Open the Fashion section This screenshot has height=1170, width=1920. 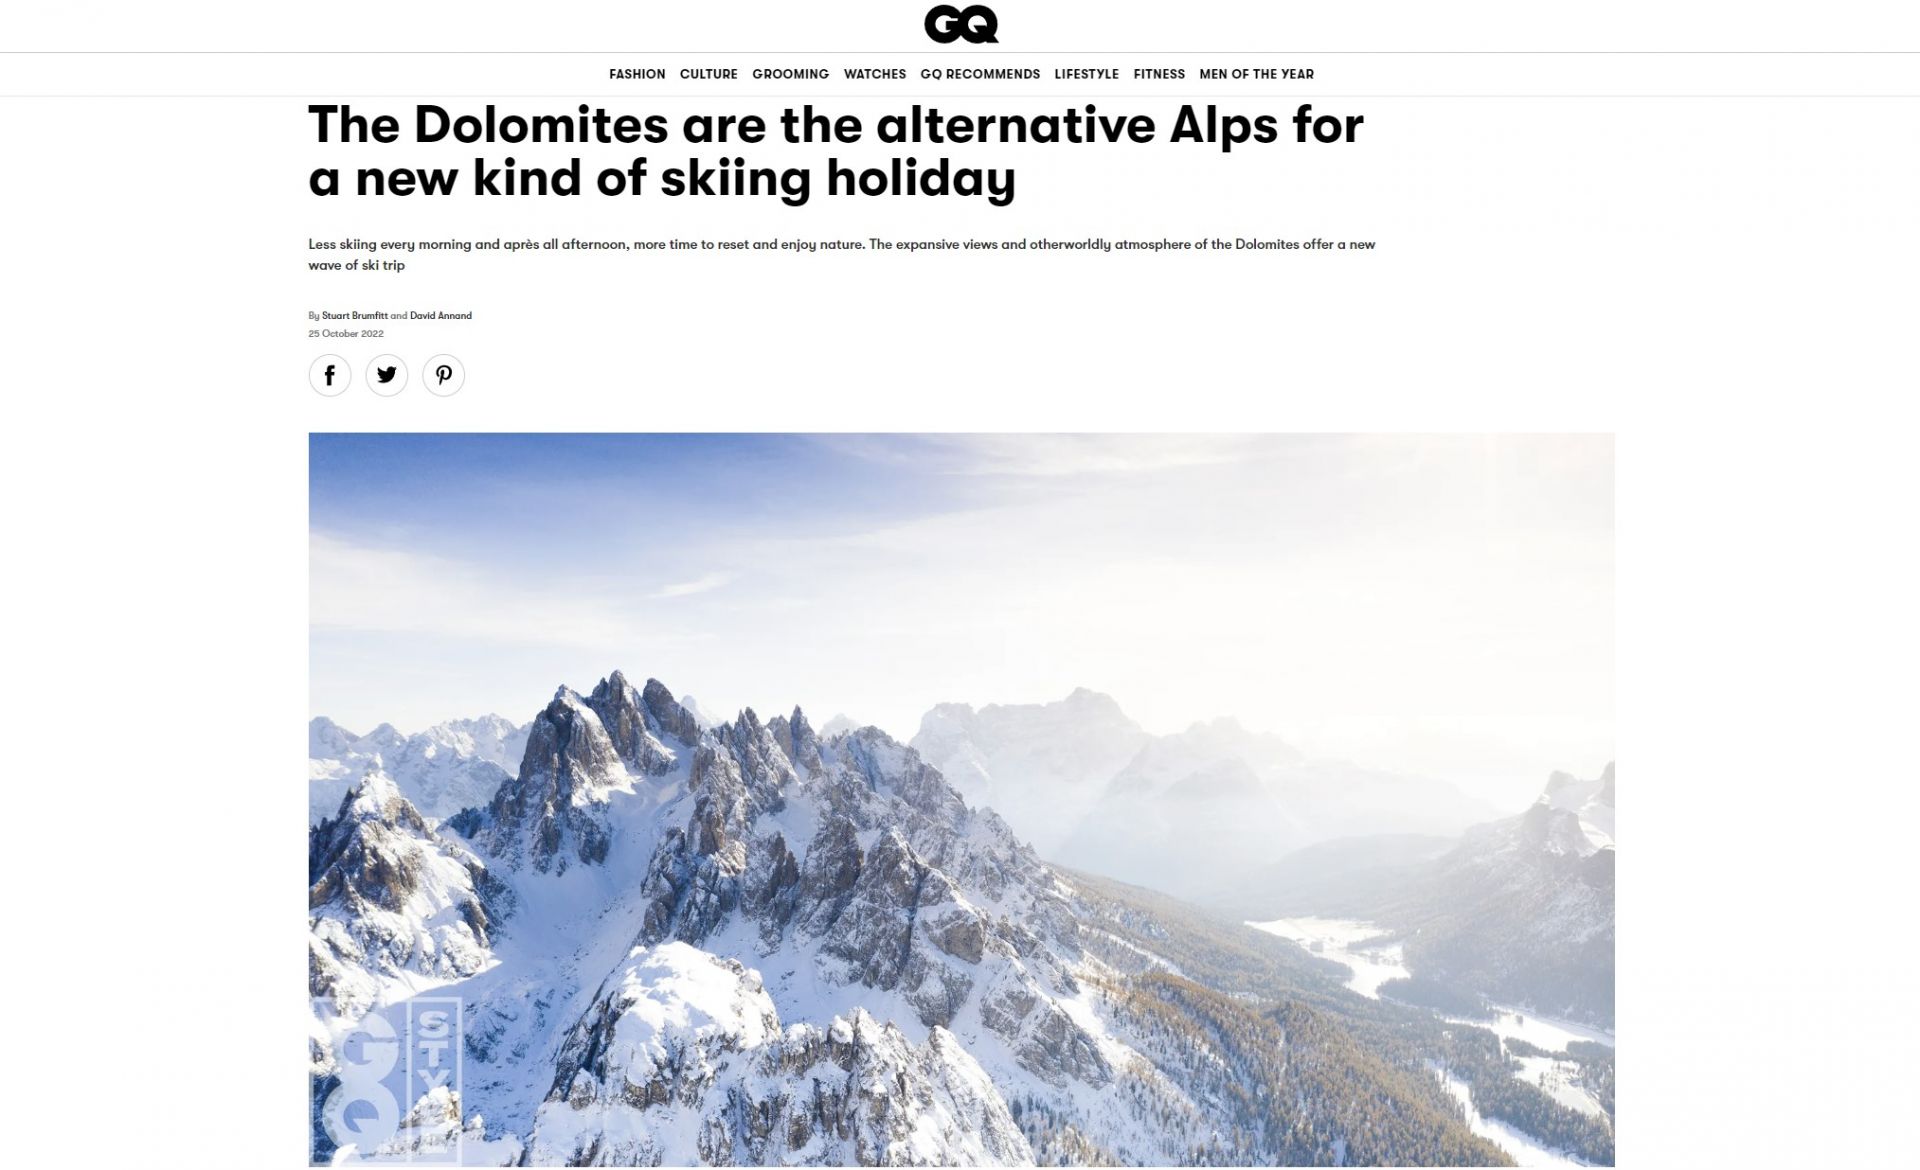click(x=637, y=74)
